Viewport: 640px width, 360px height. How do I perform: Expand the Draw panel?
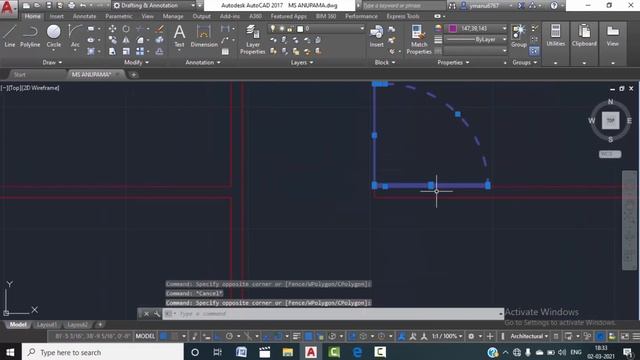click(52, 62)
